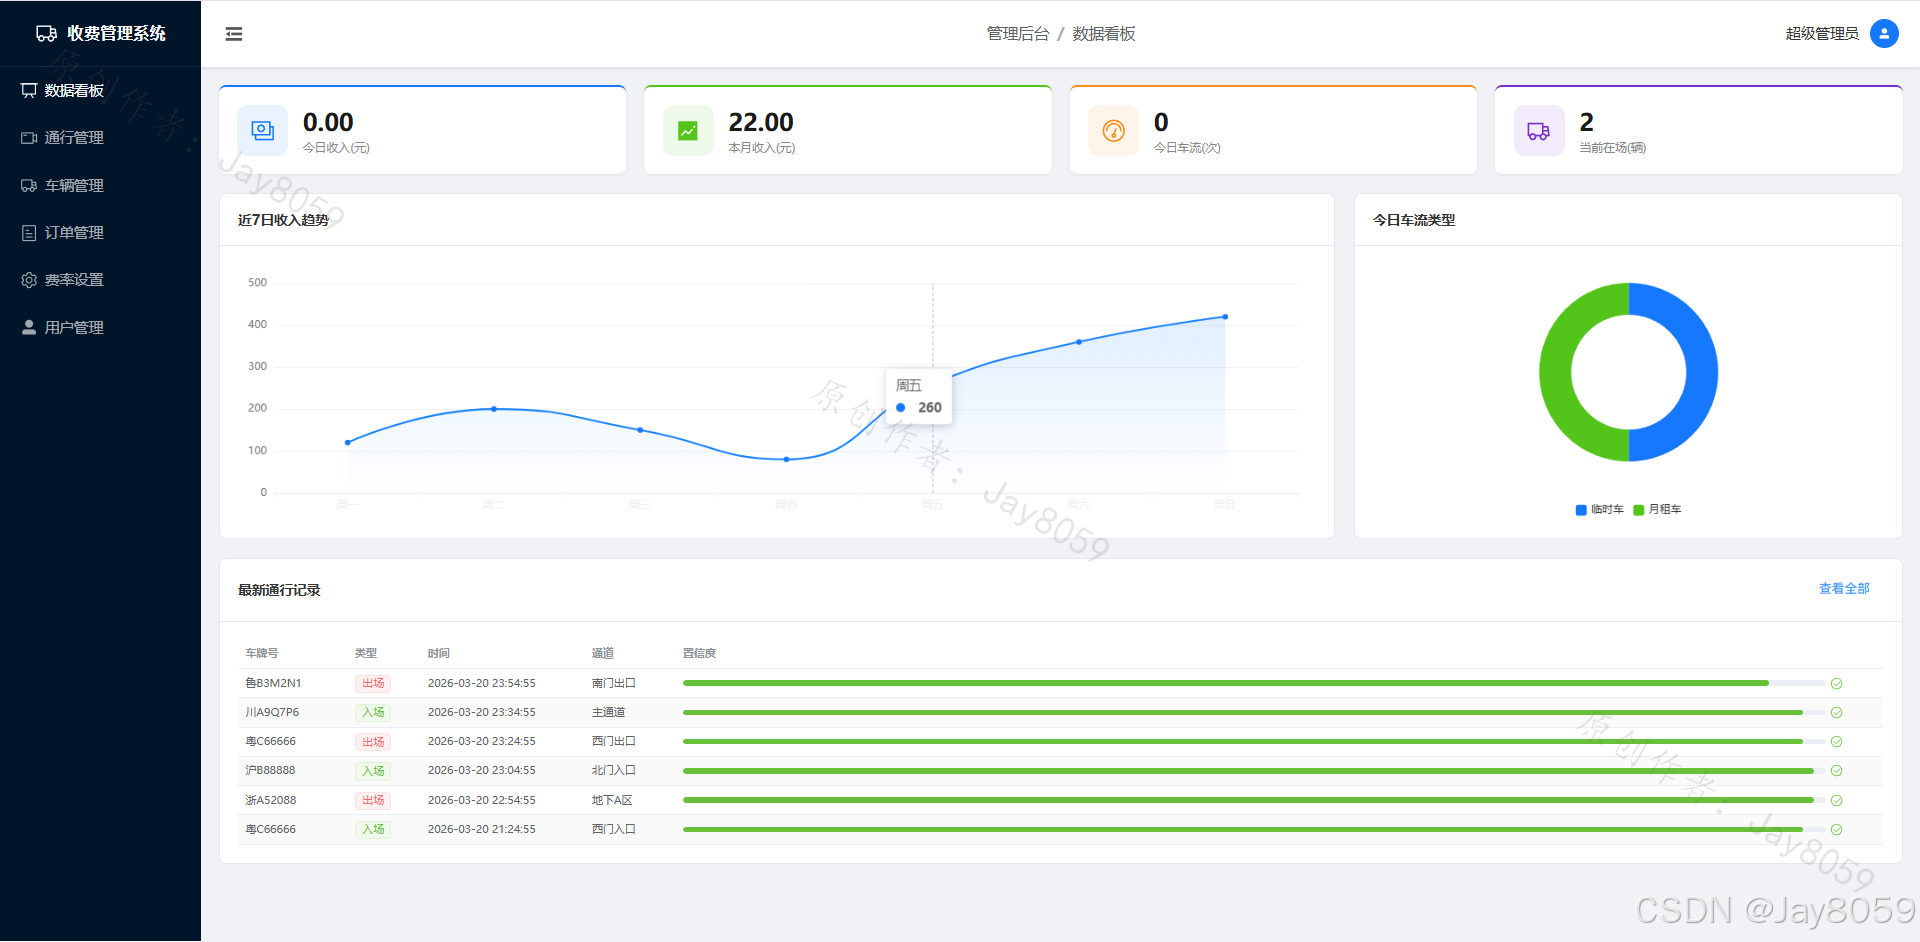Click the 北门入口 lane cell
Image resolution: width=1920 pixels, height=942 pixels.
point(614,771)
